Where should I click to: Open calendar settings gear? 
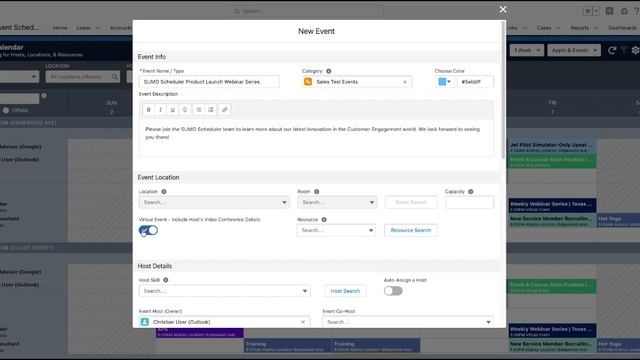coord(636,50)
